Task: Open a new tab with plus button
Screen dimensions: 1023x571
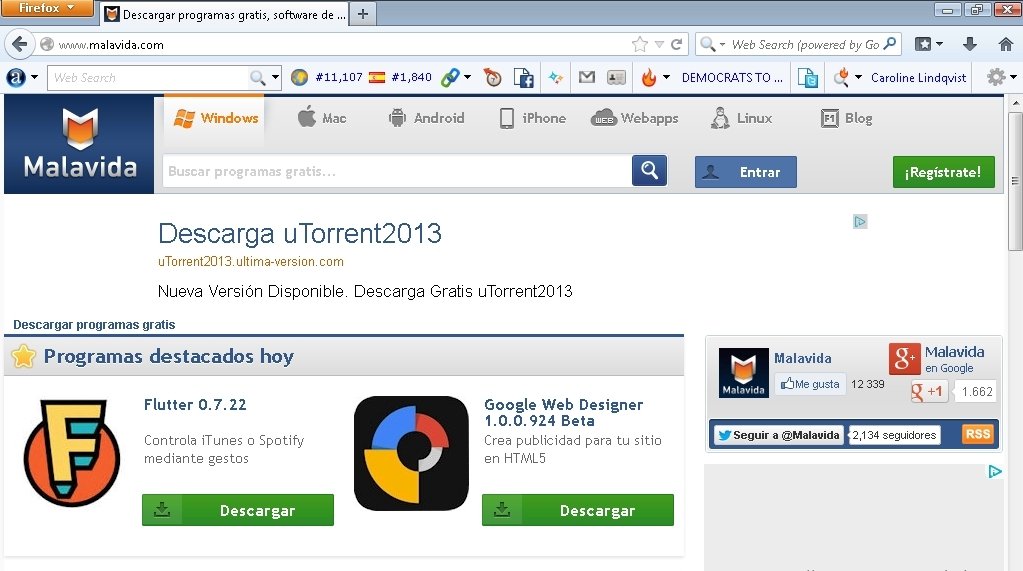Action: point(363,14)
